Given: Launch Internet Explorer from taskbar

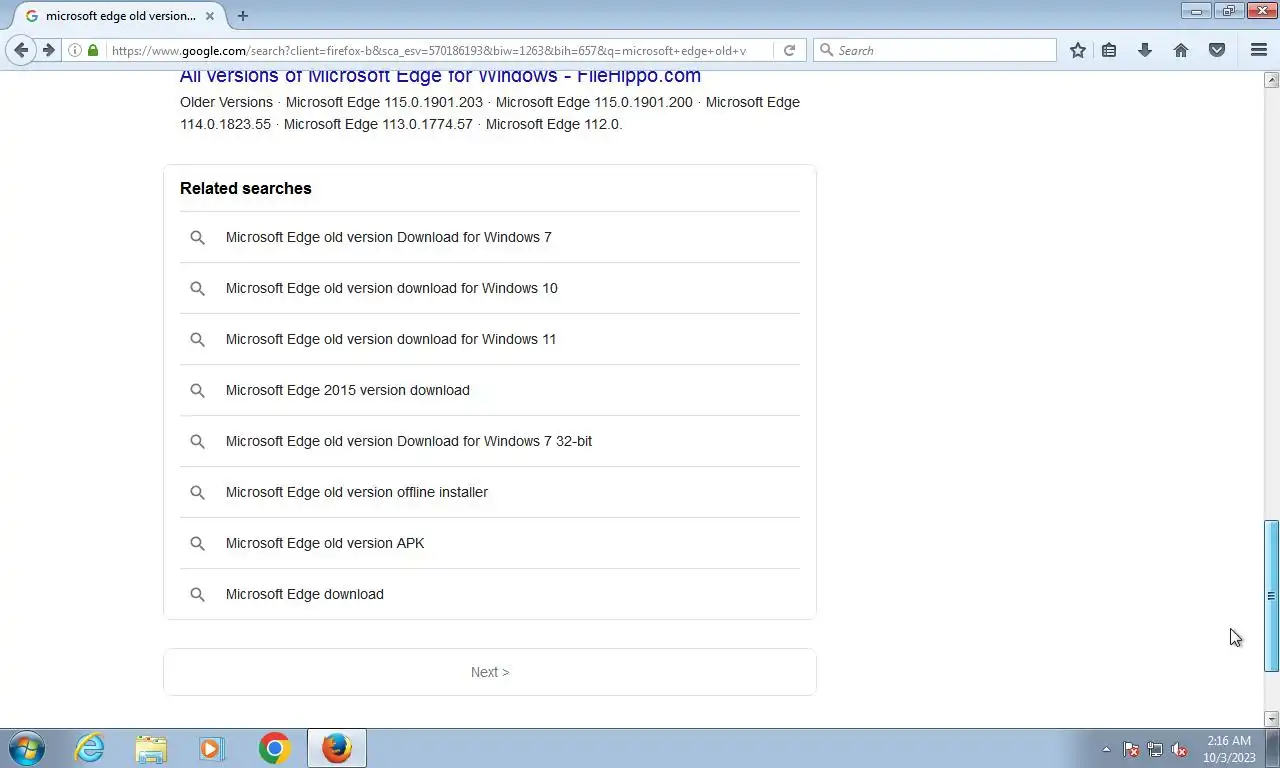Looking at the screenshot, I should 89,748.
